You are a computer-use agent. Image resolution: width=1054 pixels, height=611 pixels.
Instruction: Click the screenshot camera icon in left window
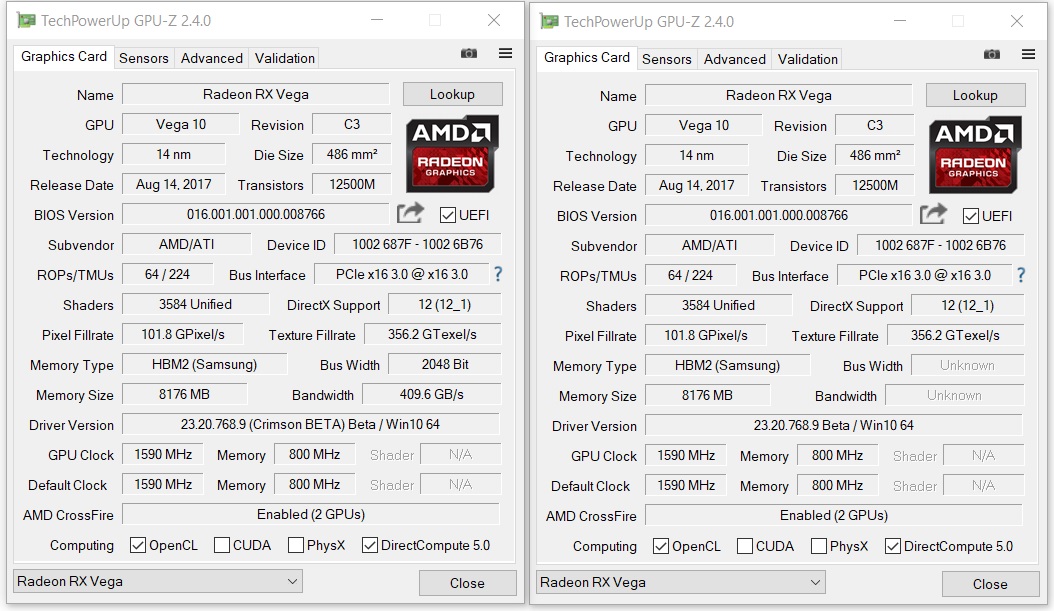[x=469, y=53]
